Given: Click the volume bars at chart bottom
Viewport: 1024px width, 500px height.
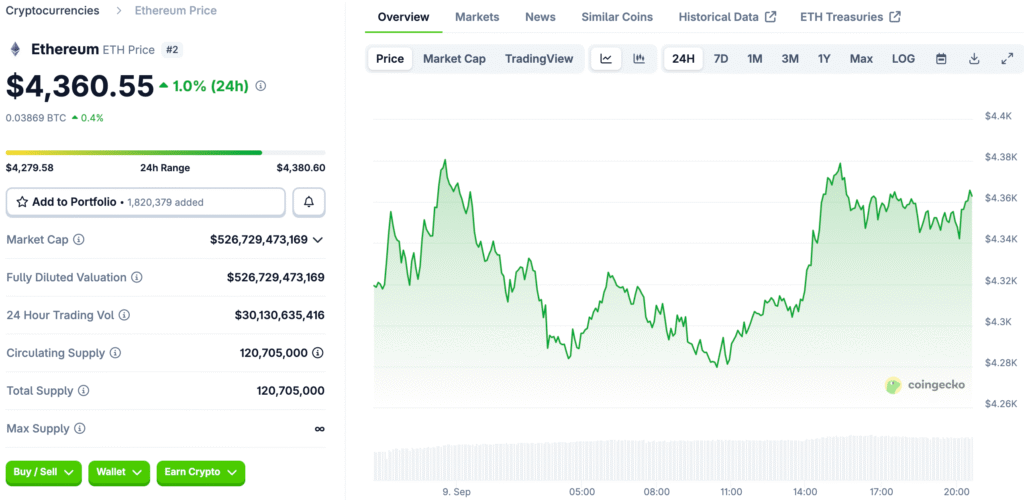Looking at the screenshot, I should 673,459.
